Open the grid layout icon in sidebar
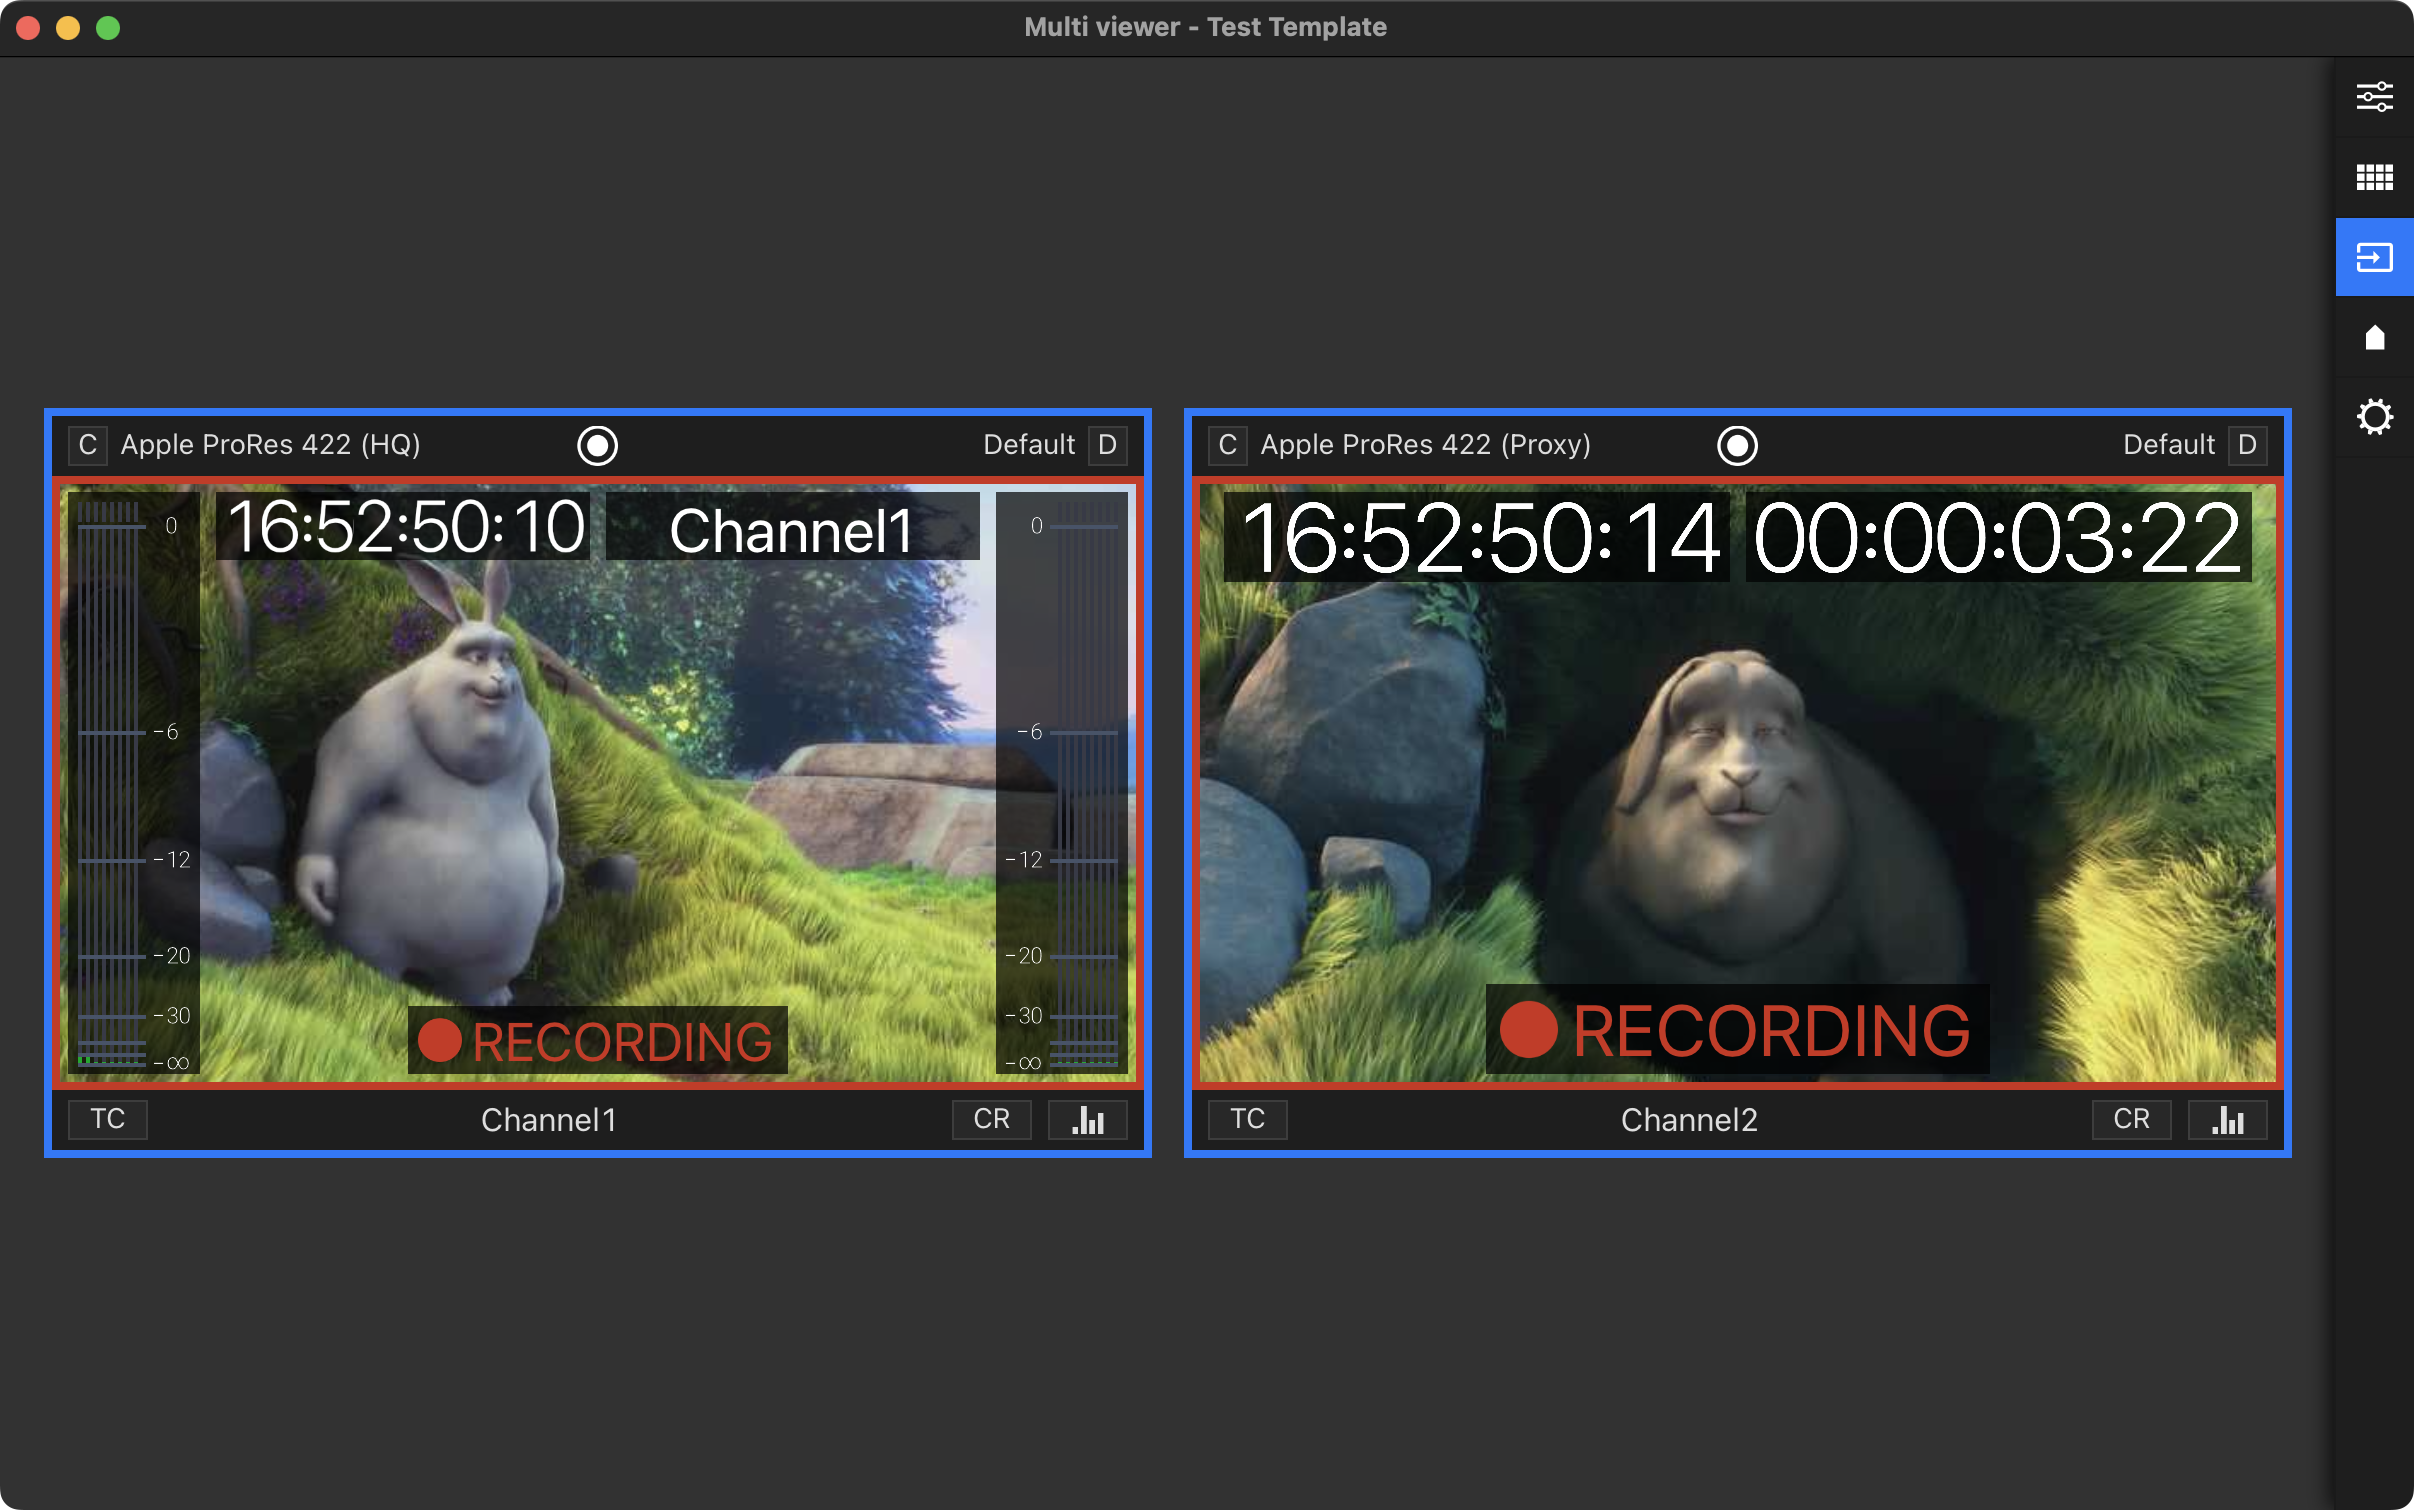Screen dimensions: 2414x1510 tap(2374, 177)
